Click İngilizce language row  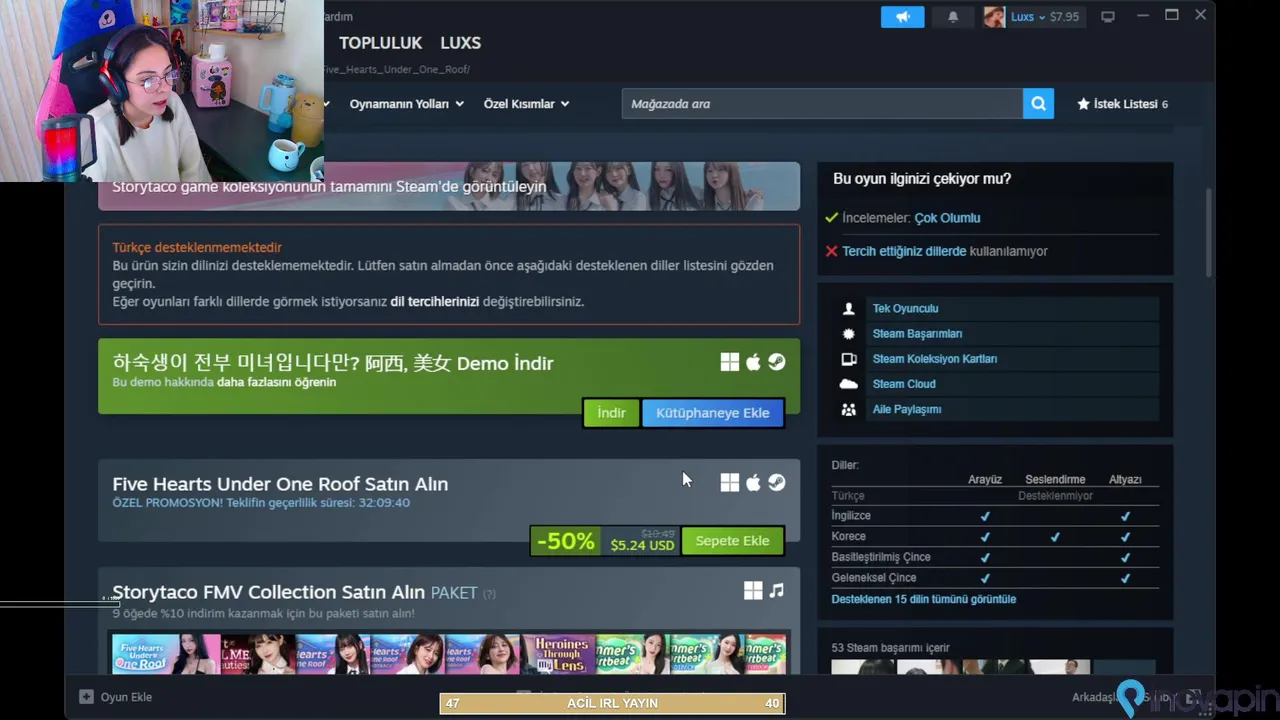[x=995, y=516]
